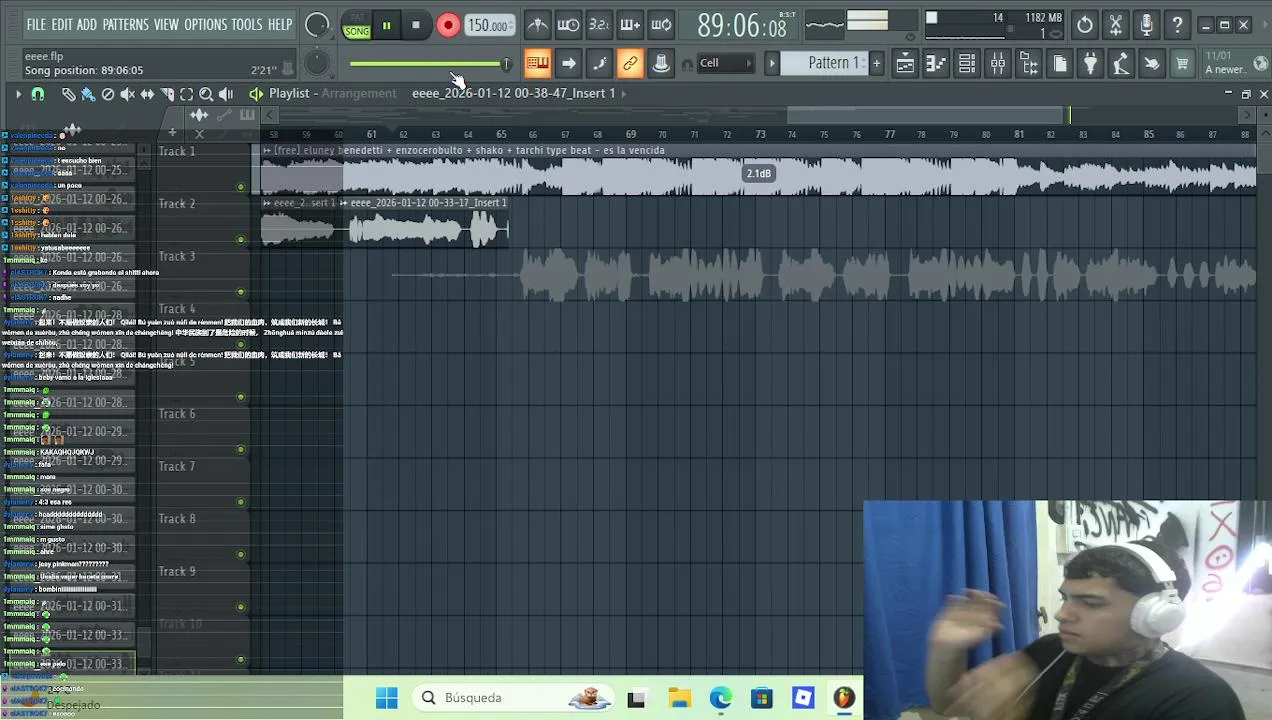This screenshot has width=1272, height=720.
Task: Open the EDIT menu
Action: pos(62,24)
